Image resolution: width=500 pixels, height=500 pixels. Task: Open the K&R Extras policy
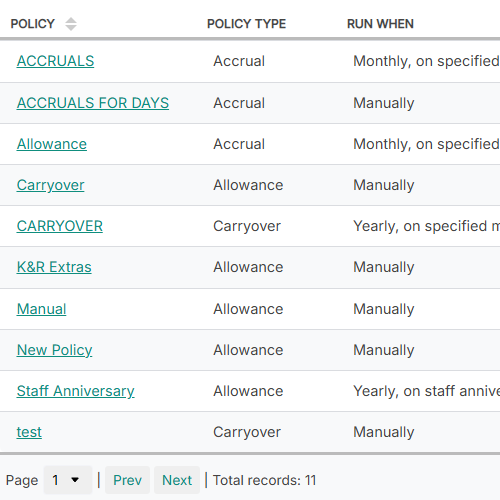click(x=54, y=267)
